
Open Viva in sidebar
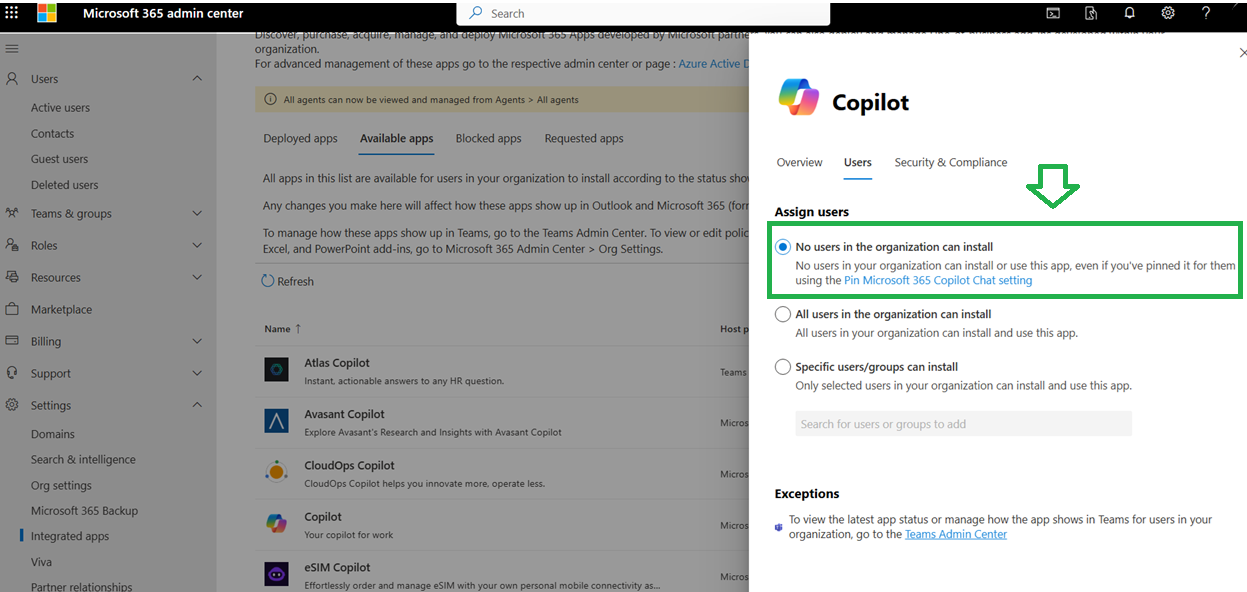[x=41, y=562]
